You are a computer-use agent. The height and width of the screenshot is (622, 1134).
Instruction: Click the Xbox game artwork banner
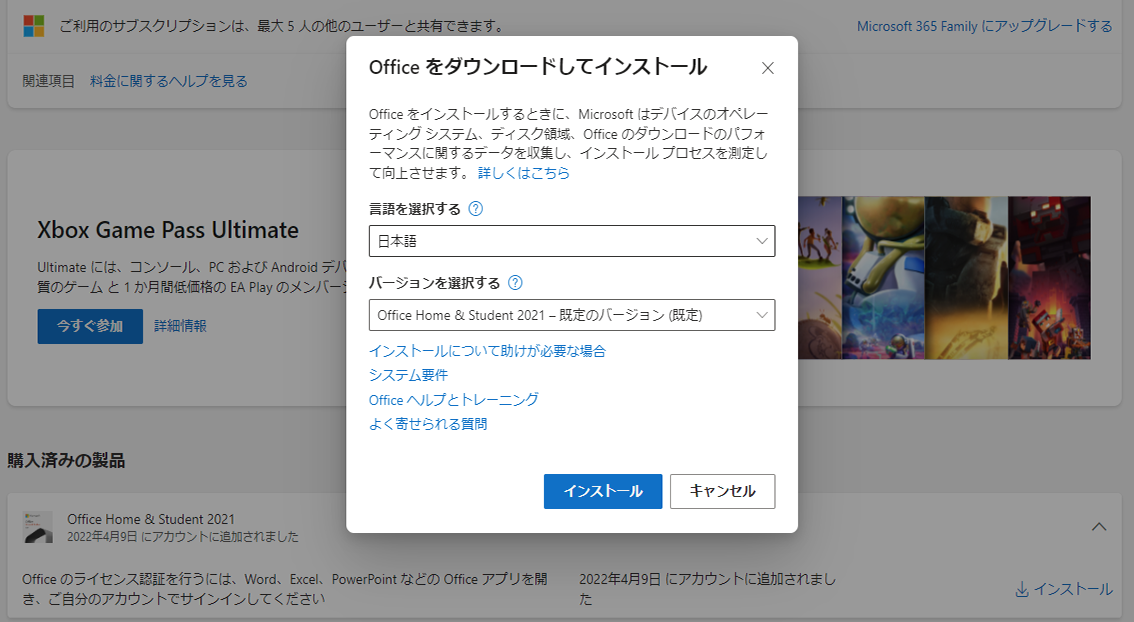(x=944, y=278)
